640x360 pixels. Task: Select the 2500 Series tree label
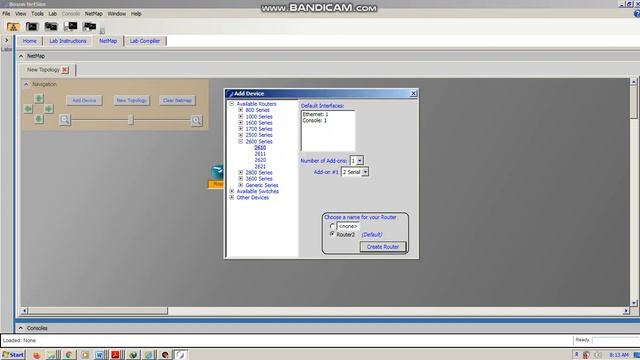tap(259, 135)
